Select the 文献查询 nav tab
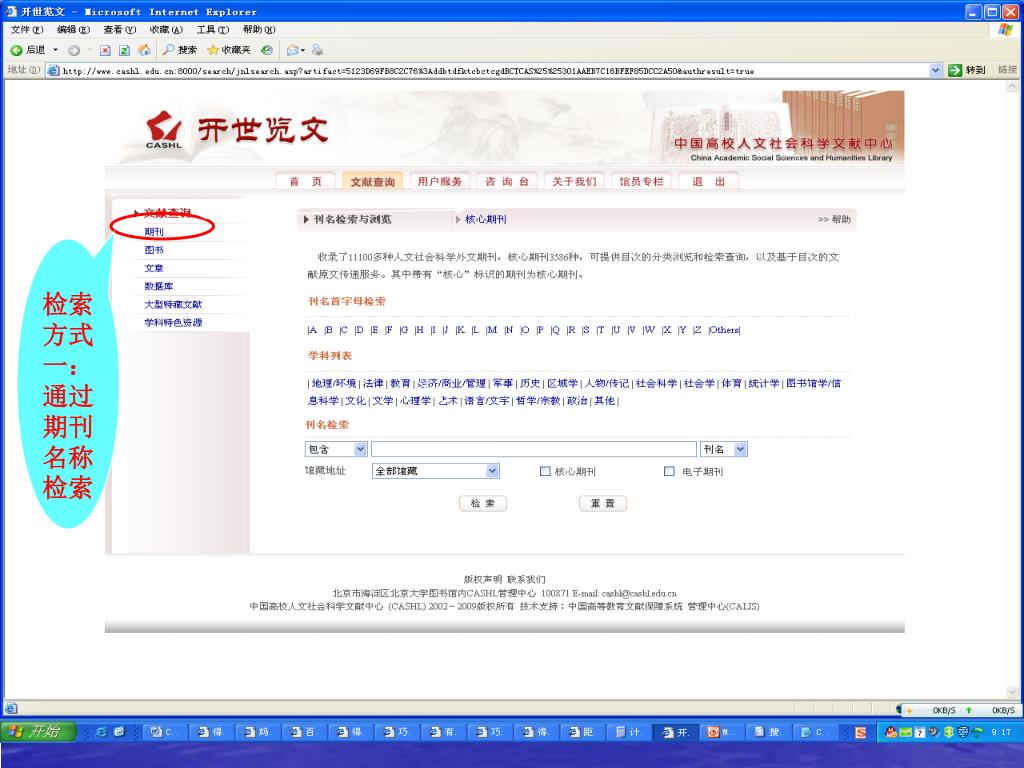 point(372,182)
